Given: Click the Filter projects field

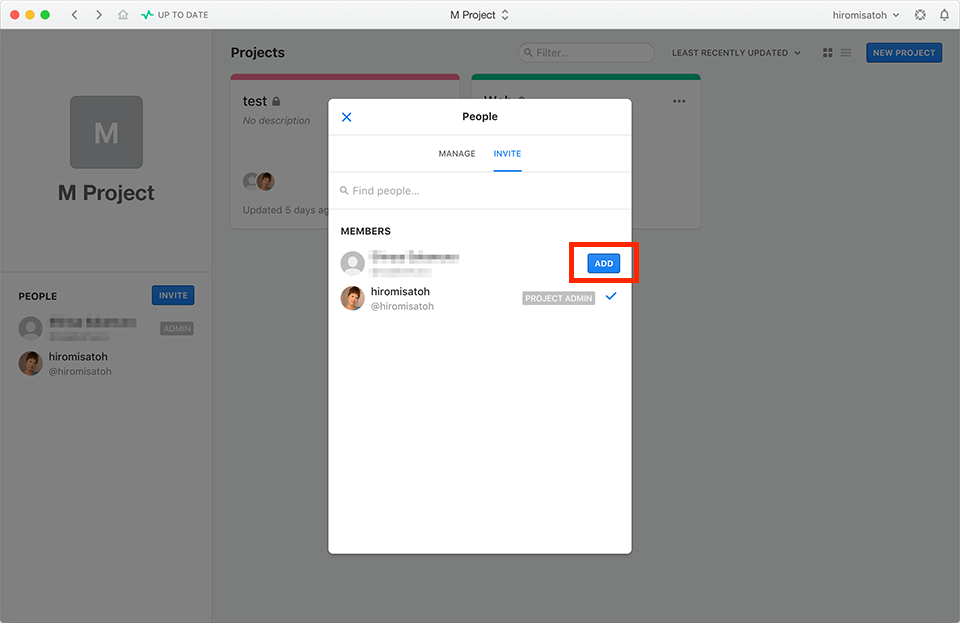Looking at the screenshot, I should 586,53.
